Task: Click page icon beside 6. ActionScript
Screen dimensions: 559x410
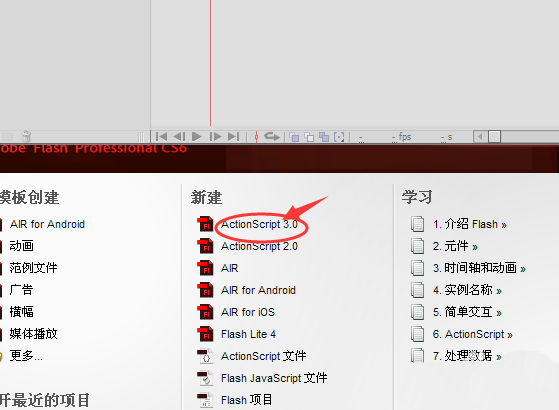Action: pos(417,334)
